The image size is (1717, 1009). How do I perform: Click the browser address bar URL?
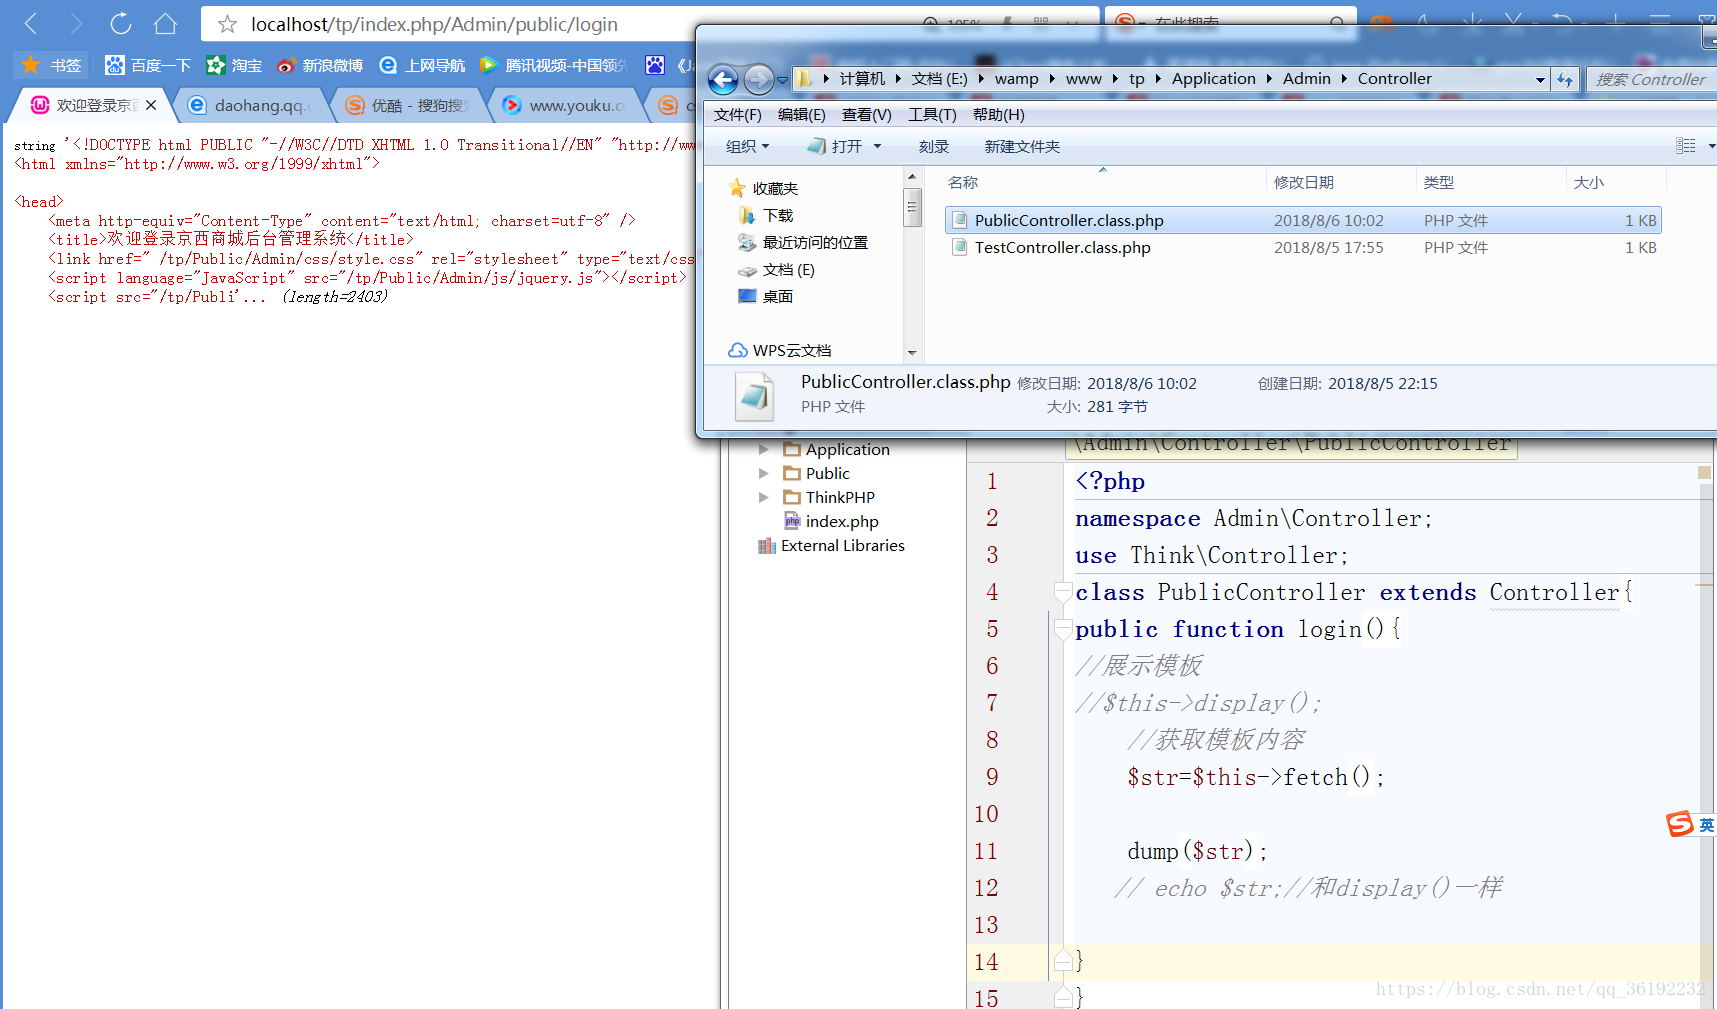pos(434,24)
